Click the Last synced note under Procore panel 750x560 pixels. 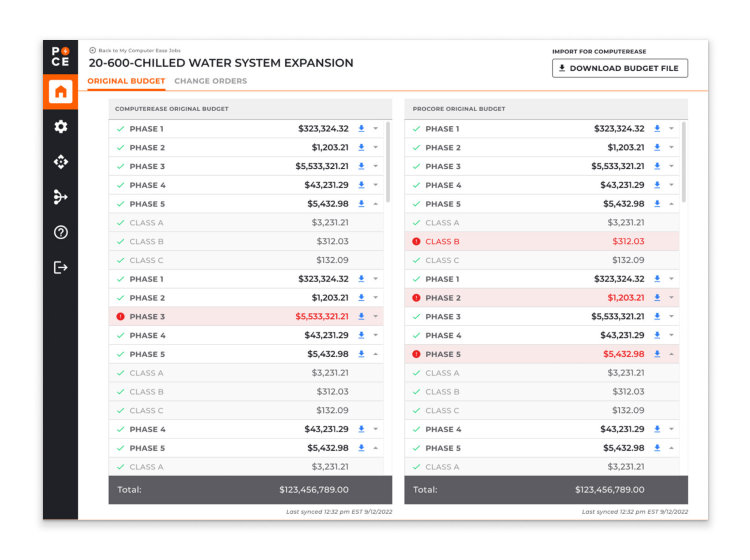pyautogui.click(x=635, y=512)
